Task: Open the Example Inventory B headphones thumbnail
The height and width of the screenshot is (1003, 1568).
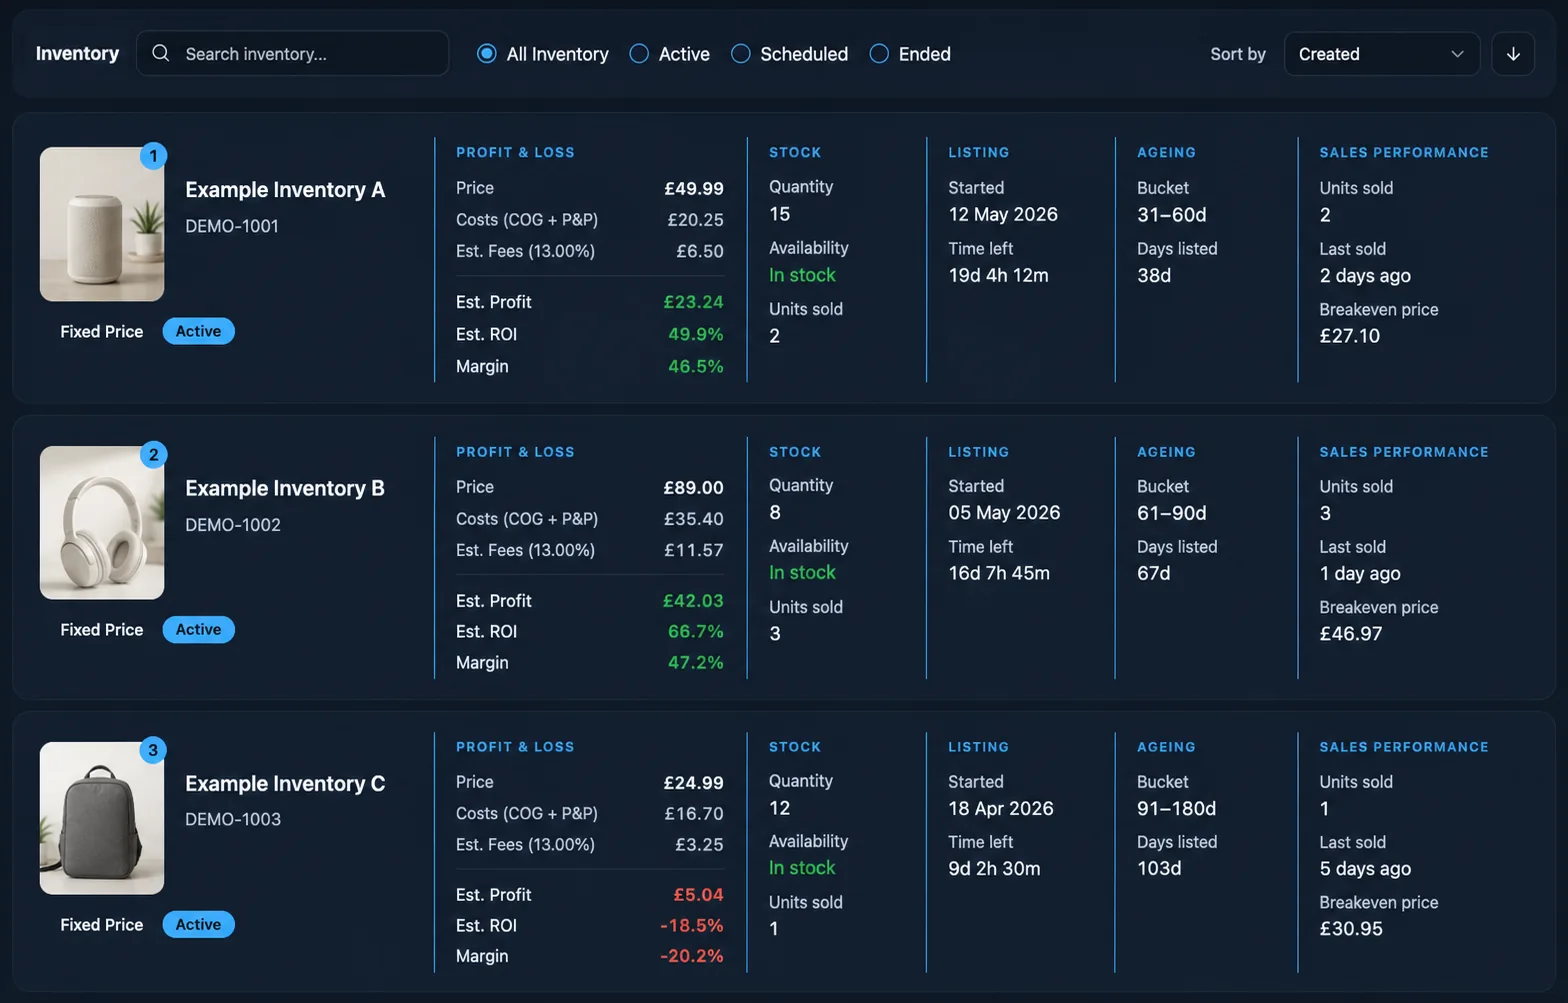Action: (102, 523)
